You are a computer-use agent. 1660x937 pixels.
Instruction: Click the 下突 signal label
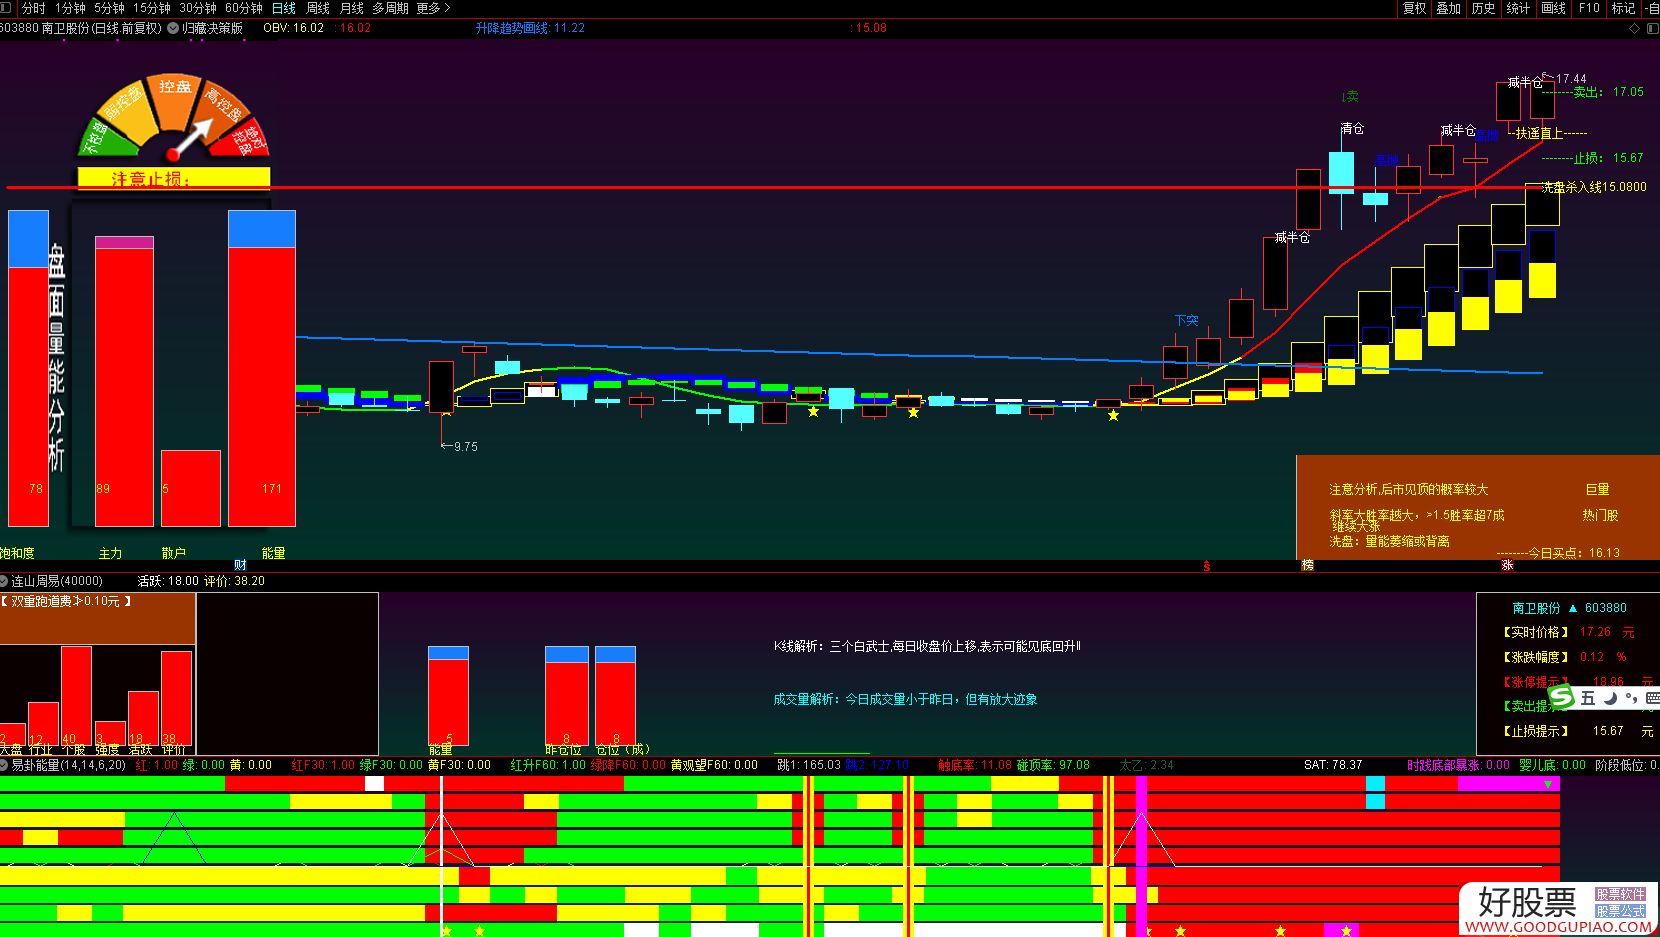tap(1186, 320)
